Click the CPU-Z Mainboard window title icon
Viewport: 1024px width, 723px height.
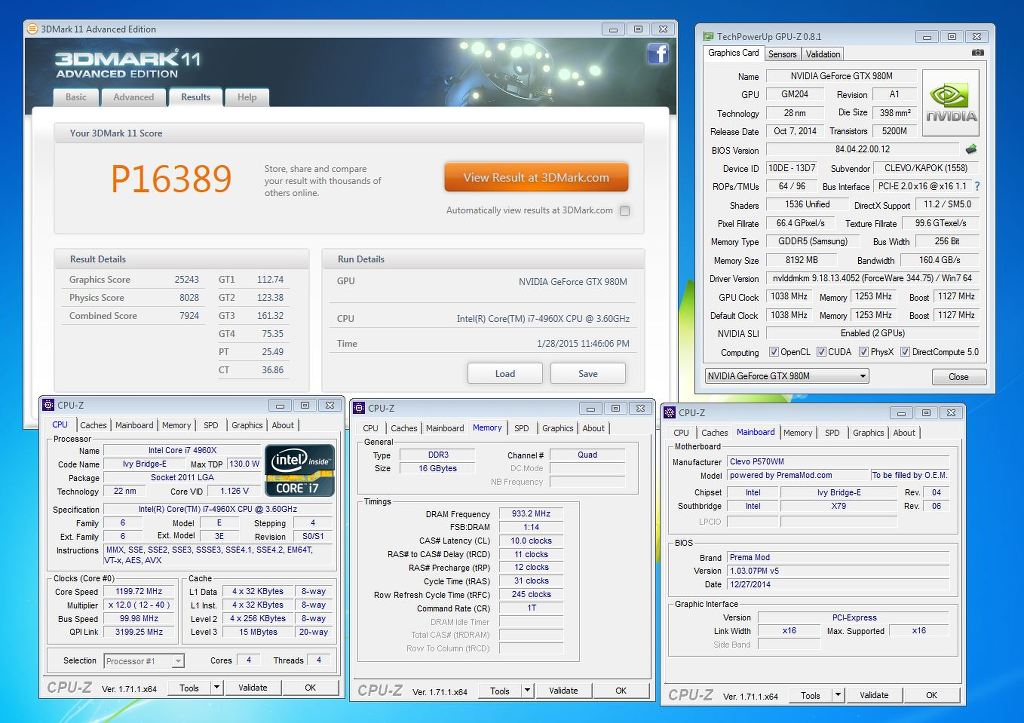(x=669, y=412)
